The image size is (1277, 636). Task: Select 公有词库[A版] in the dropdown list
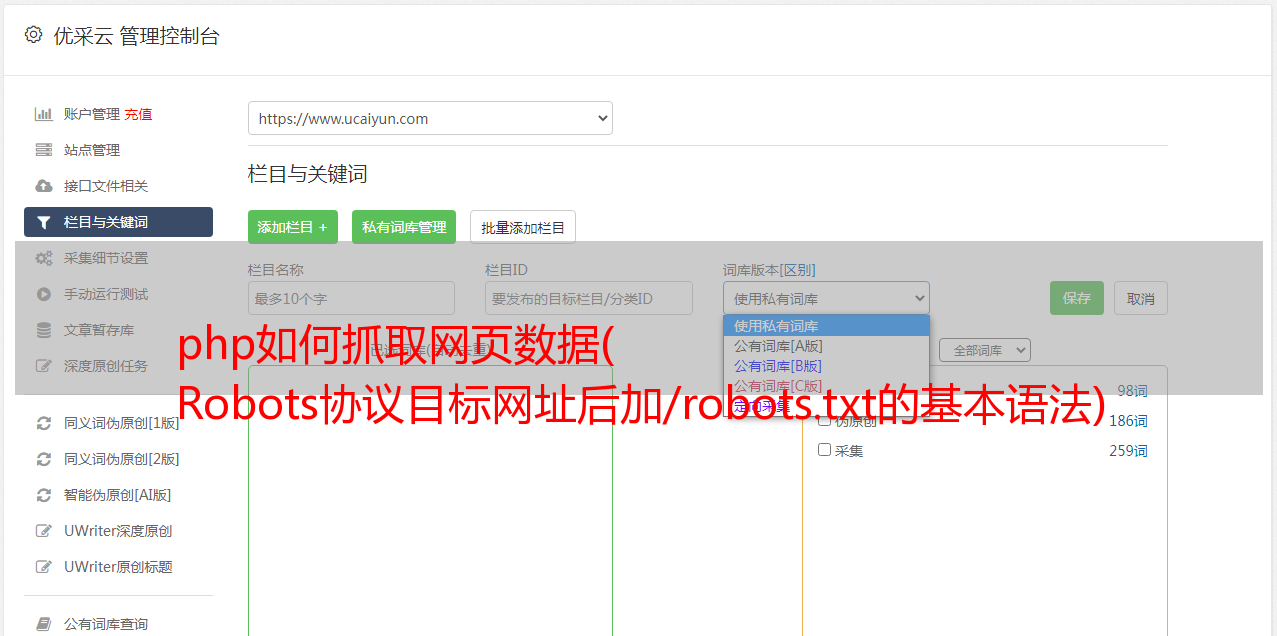point(826,346)
